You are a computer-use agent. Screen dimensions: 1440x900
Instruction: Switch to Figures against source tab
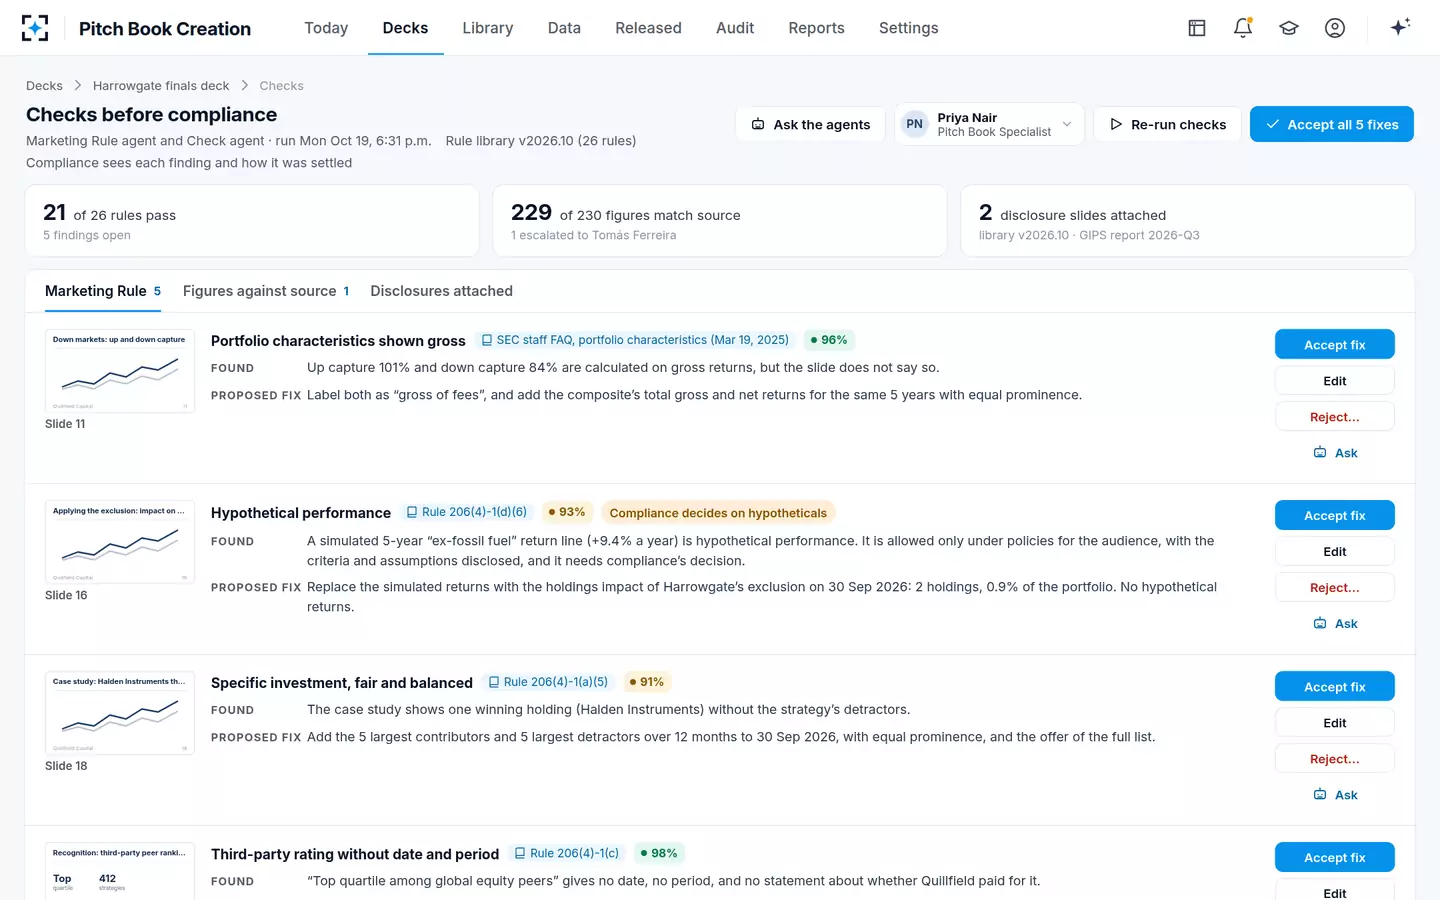tap(266, 291)
